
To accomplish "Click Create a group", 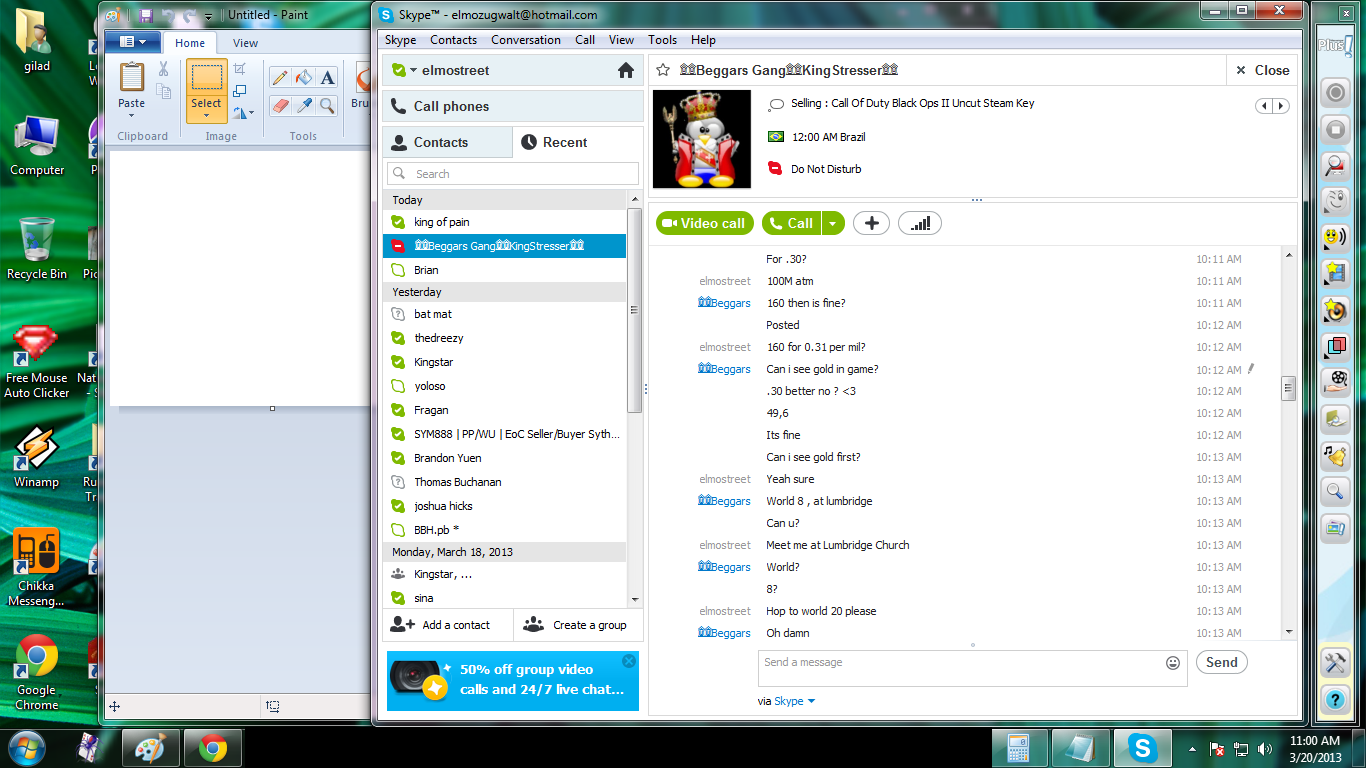I will click(x=579, y=625).
